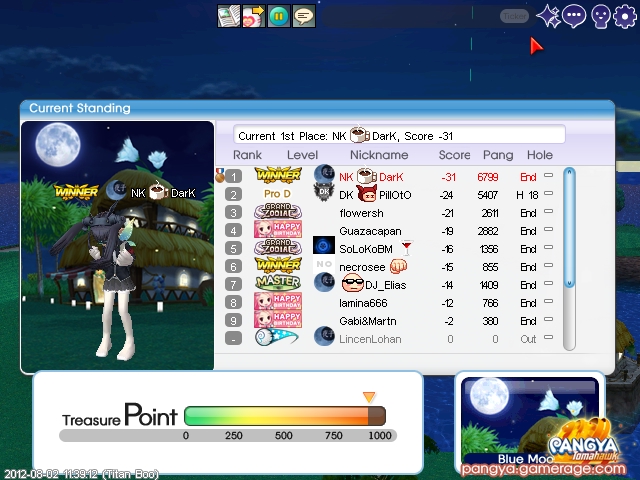Sort standings by Level column
Viewport: 640px width, 480px height.
tap(302, 155)
